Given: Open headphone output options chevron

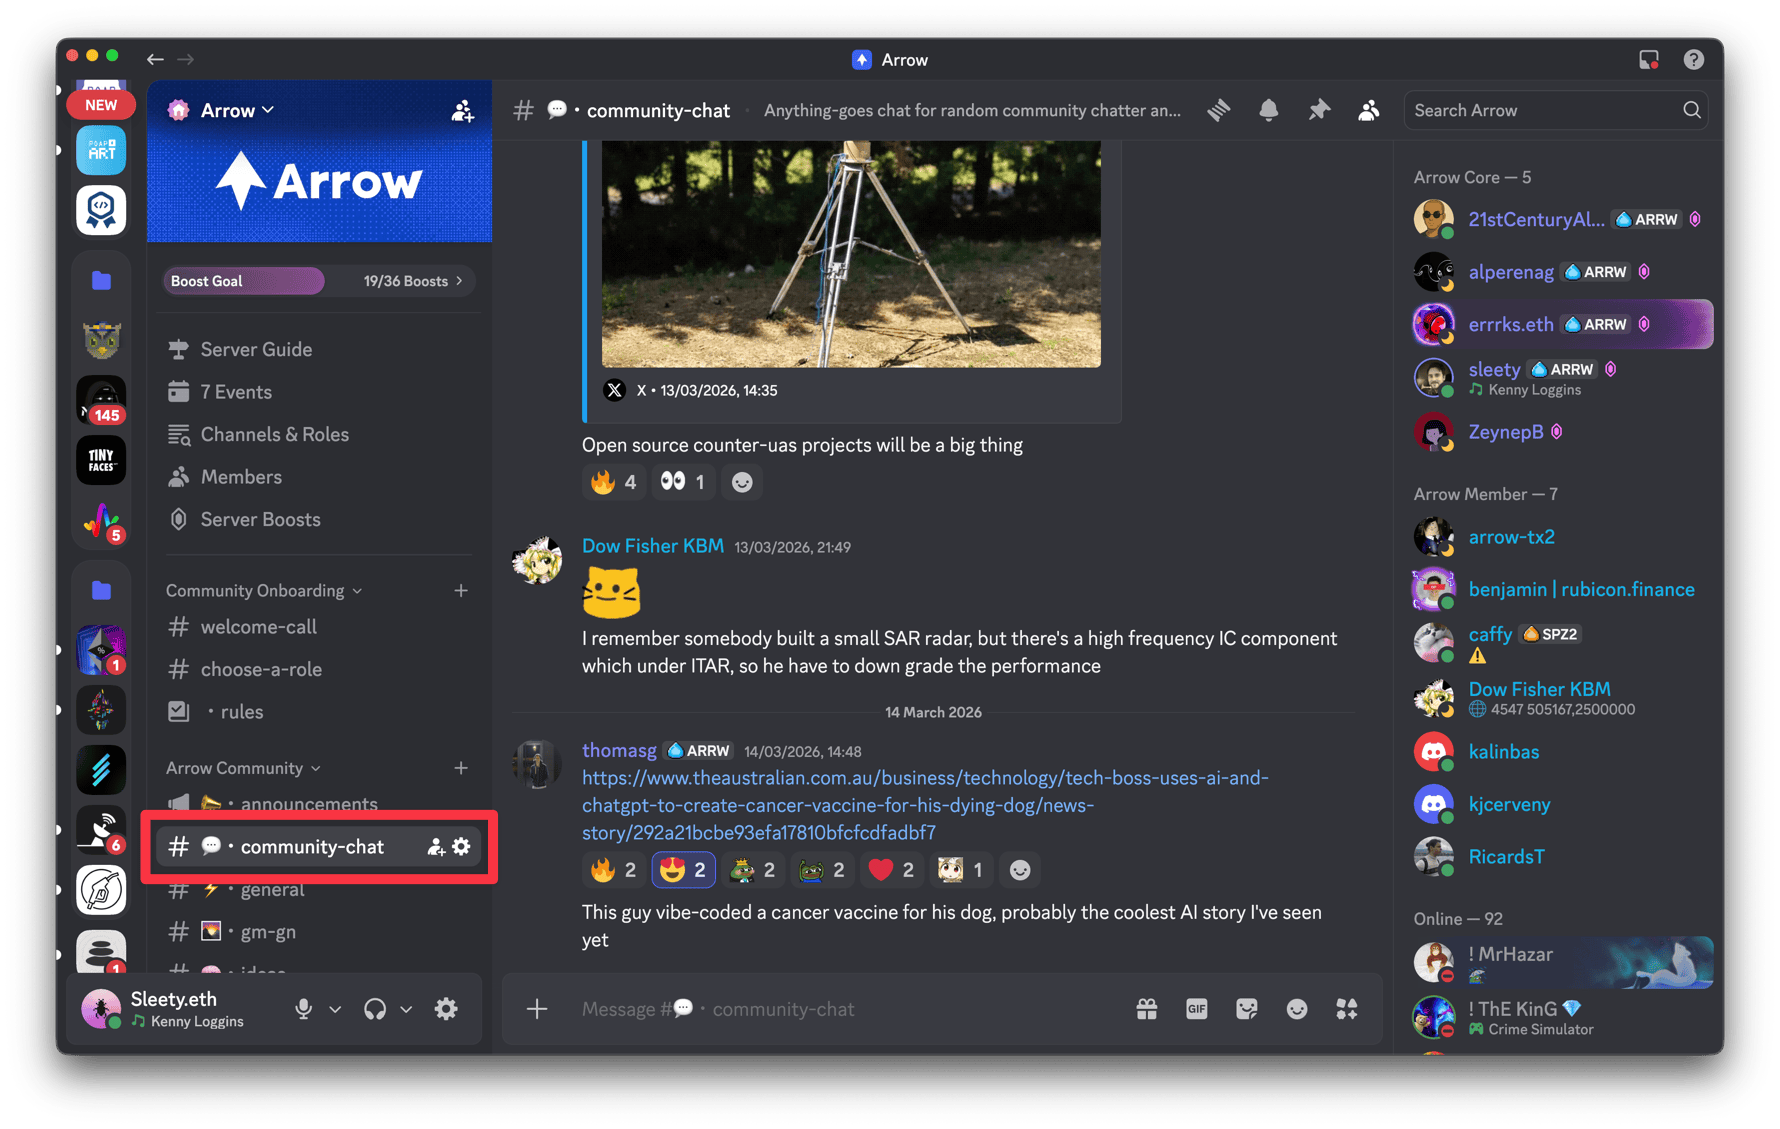Looking at the screenshot, I should click(406, 1009).
